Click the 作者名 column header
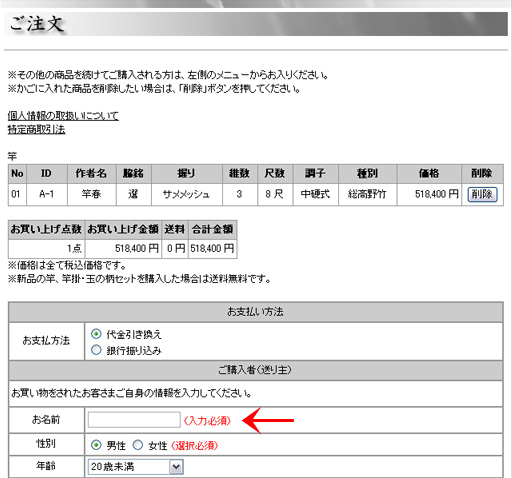The width and height of the screenshot is (512, 478). pyautogui.click(x=91, y=174)
